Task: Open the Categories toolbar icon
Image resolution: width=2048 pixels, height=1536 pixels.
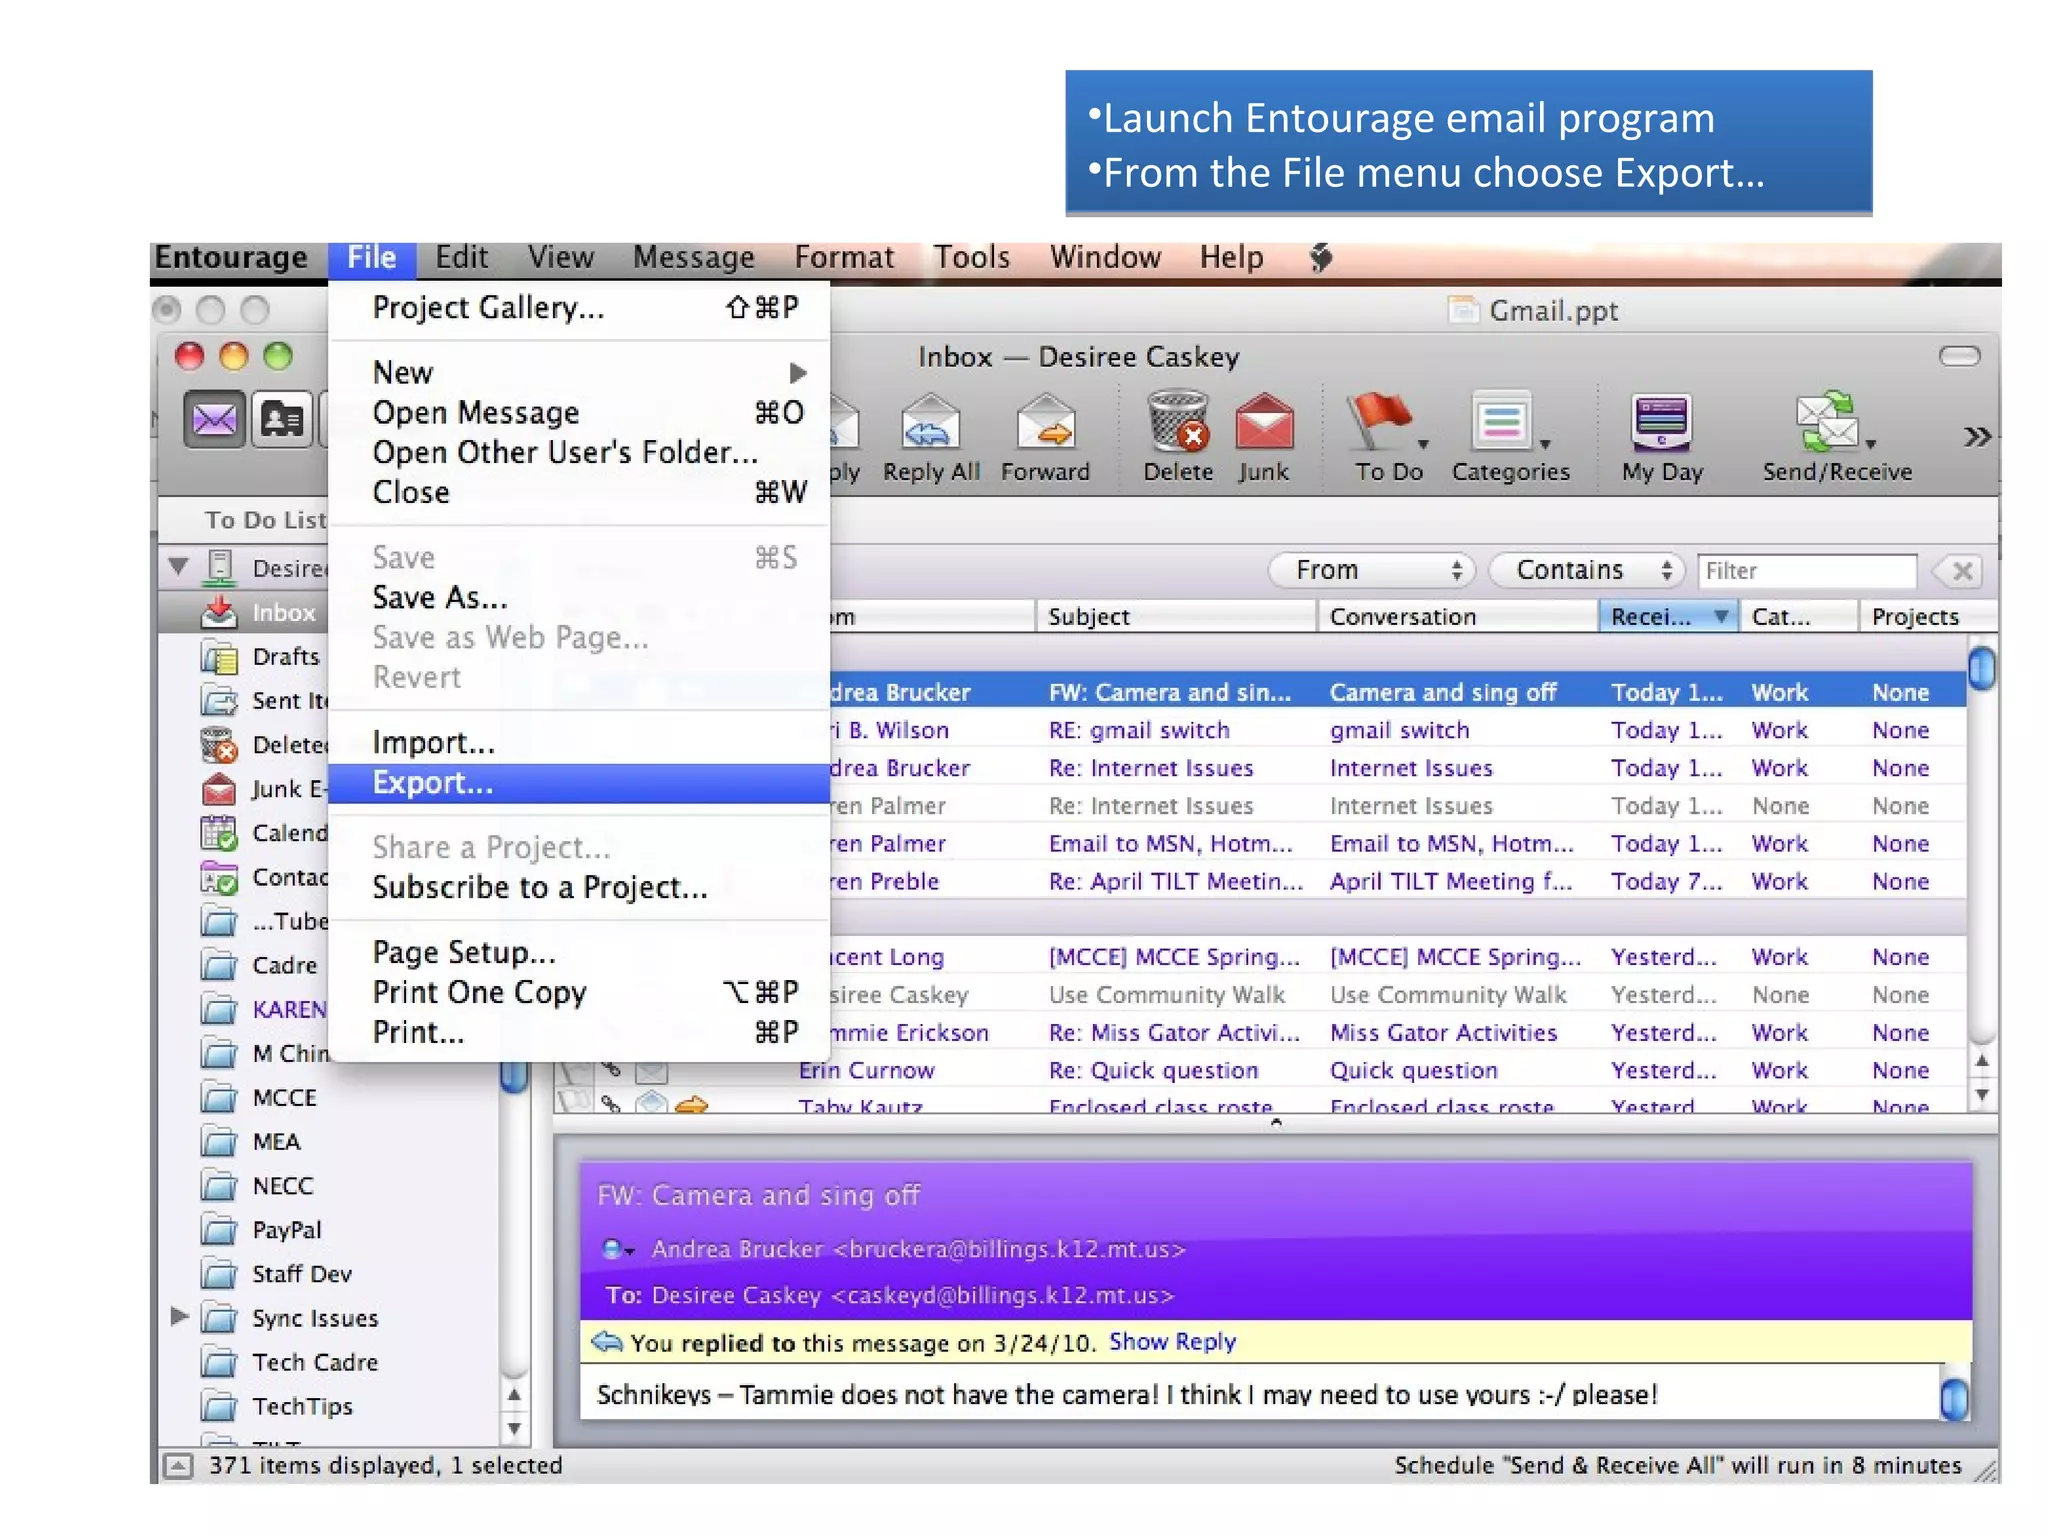Action: (1502, 423)
